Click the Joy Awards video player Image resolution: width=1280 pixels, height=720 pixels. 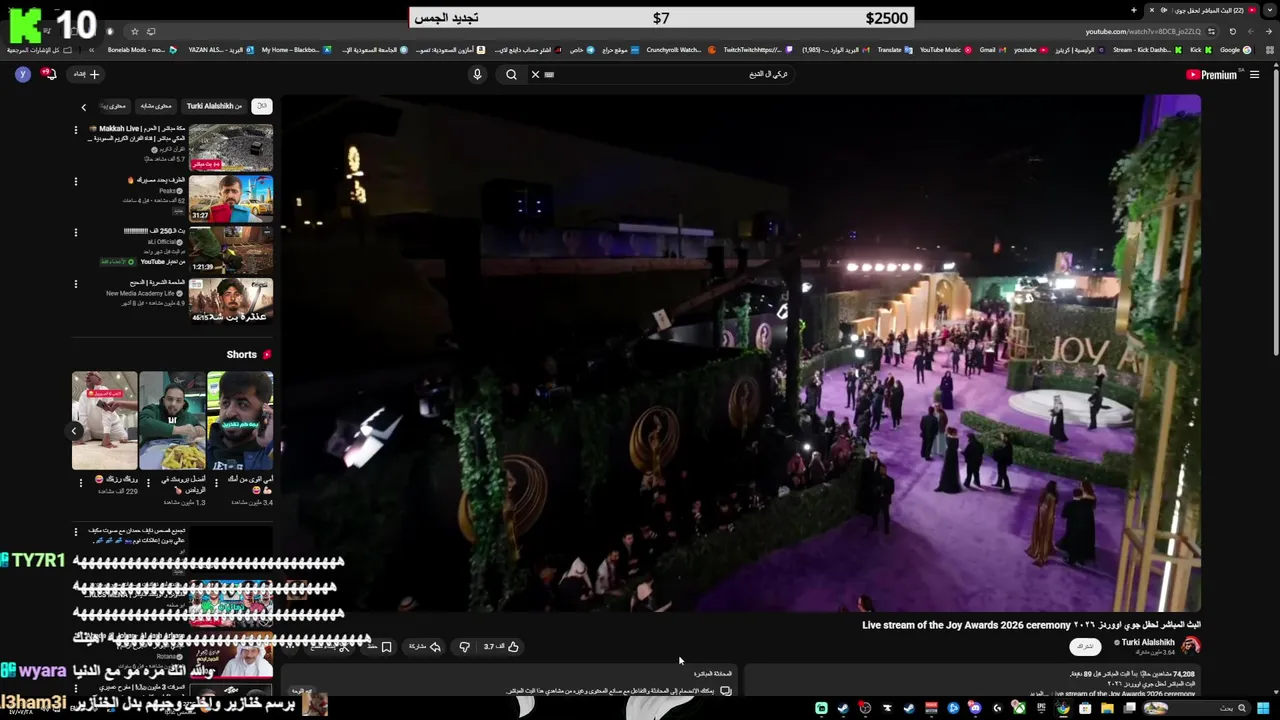(x=740, y=353)
